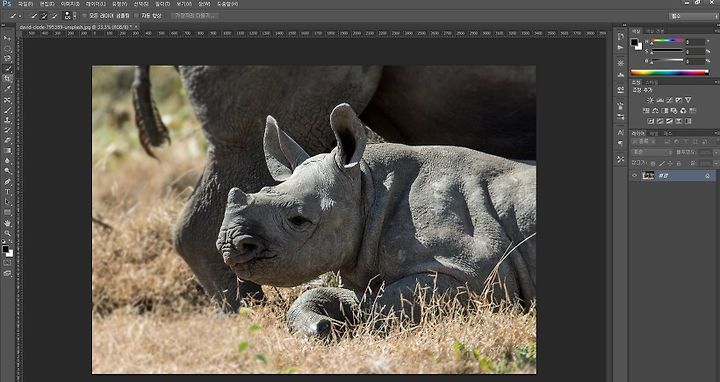Viewport: 720px width, 382px height.
Task: Toggle lock image pixels (brush icon)
Action: pyautogui.click(x=662, y=163)
